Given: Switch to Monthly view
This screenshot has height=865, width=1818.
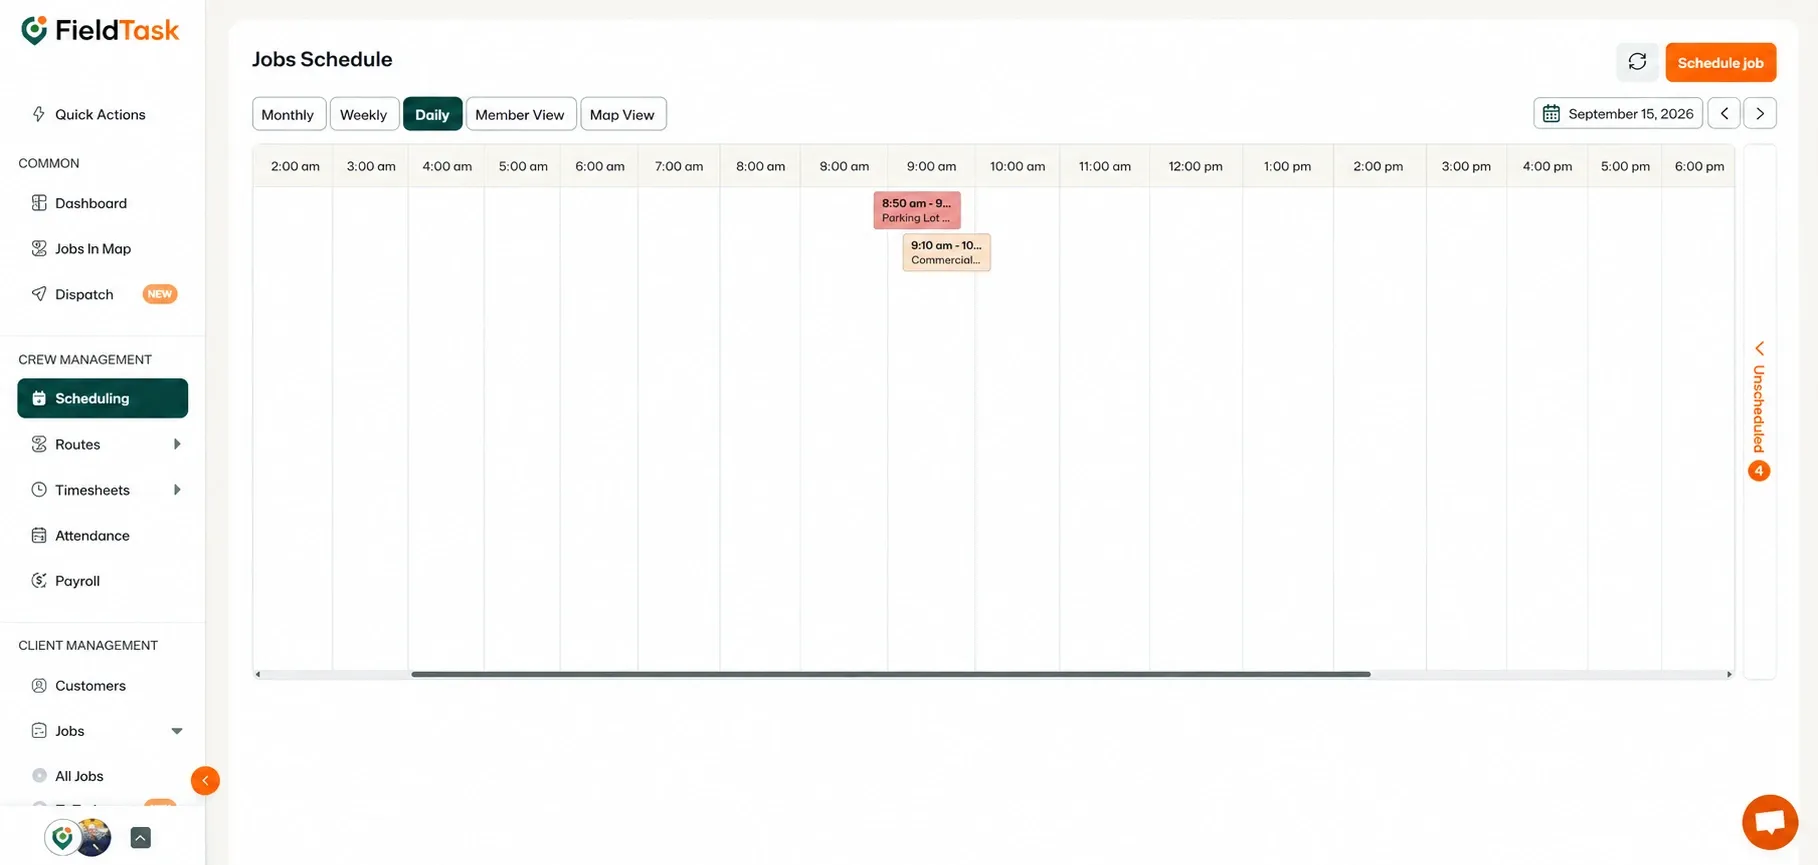Looking at the screenshot, I should coord(288,114).
